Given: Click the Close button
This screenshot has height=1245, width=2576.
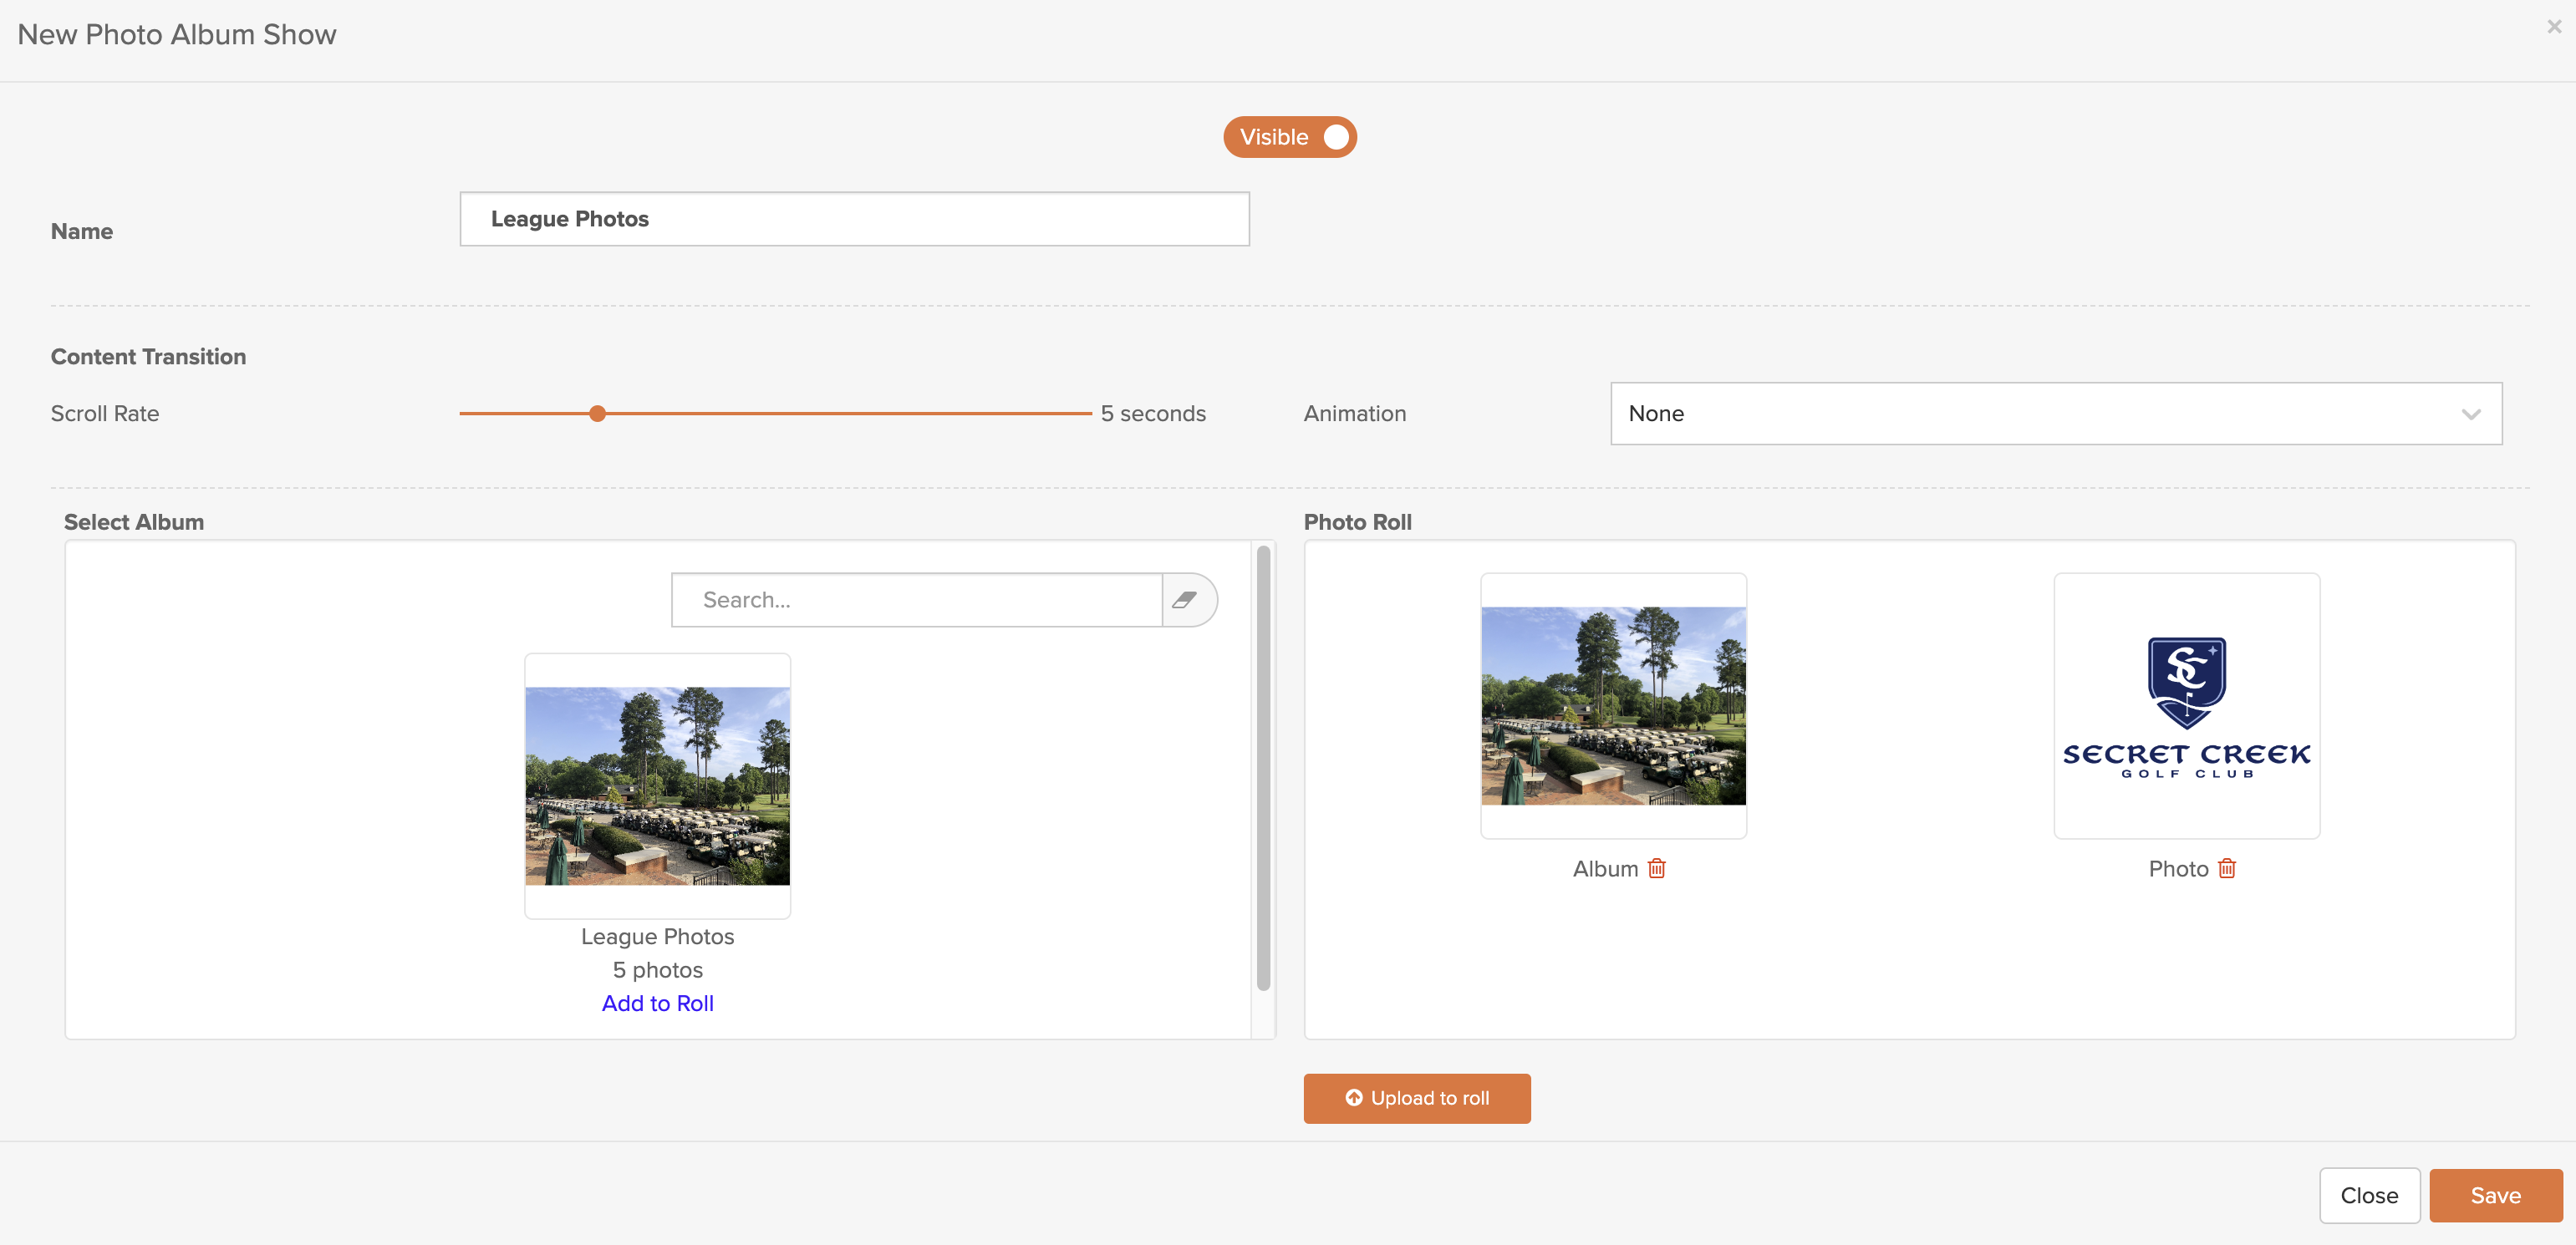Looking at the screenshot, I should (x=2369, y=1195).
